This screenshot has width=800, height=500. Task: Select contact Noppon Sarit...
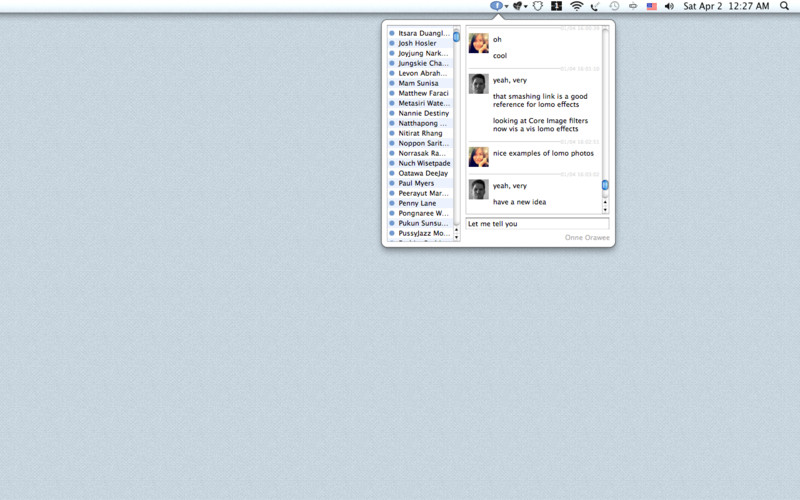coord(420,143)
